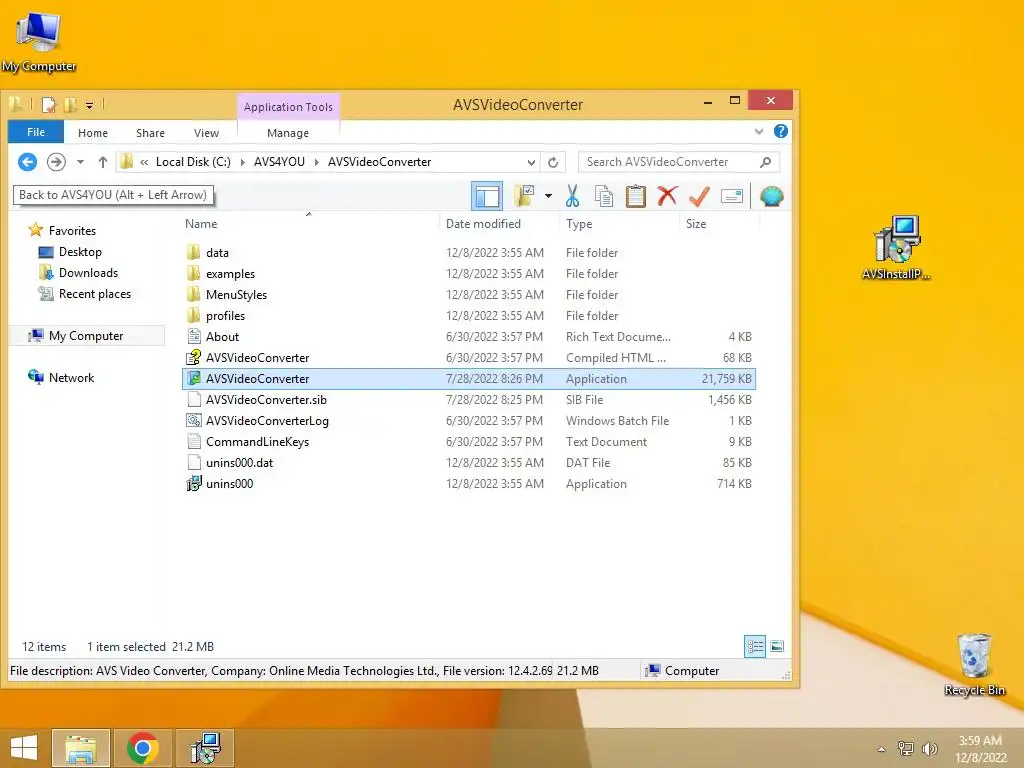Image resolution: width=1024 pixels, height=768 pixels.
Task: Open Windows Start button
Action: pos(24,748)
